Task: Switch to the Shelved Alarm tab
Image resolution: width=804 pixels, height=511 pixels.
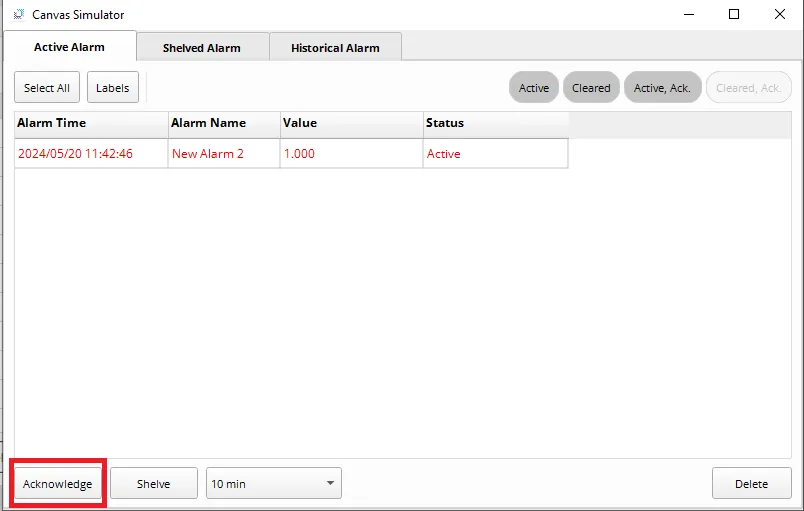Action: (202, 48)
